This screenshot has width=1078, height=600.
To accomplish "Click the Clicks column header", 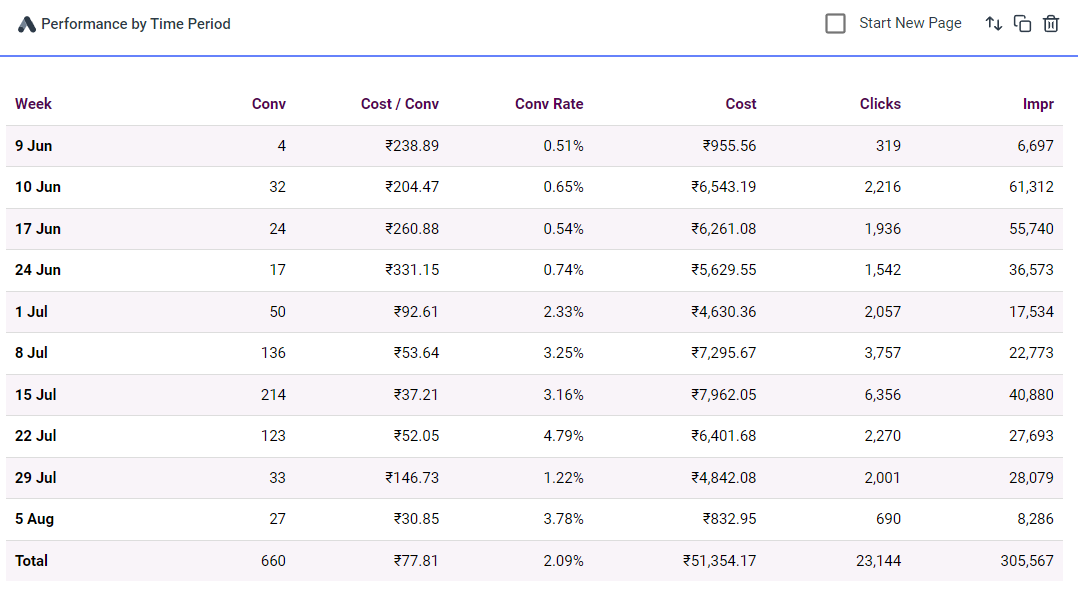I will pos(880,104).
